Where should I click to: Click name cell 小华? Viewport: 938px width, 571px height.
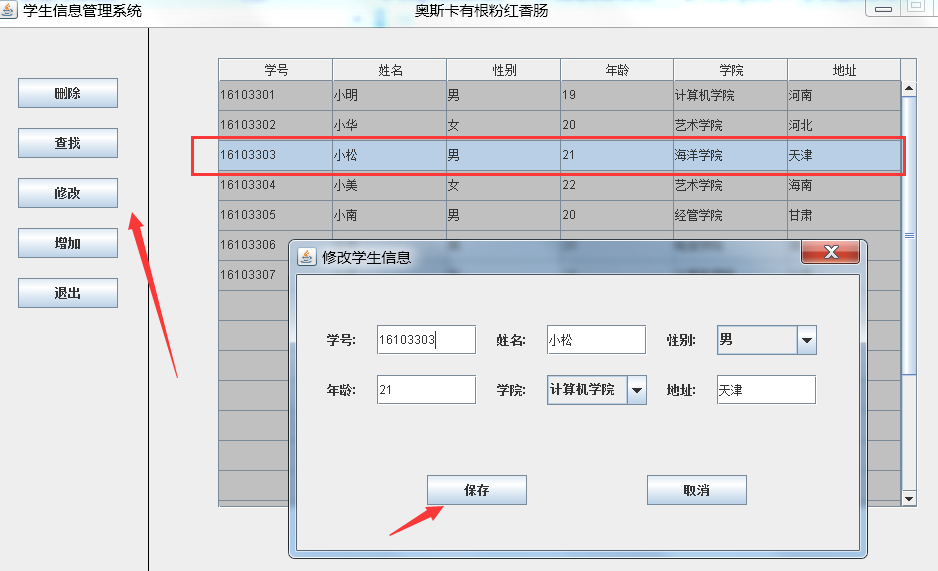pos(389,126)
